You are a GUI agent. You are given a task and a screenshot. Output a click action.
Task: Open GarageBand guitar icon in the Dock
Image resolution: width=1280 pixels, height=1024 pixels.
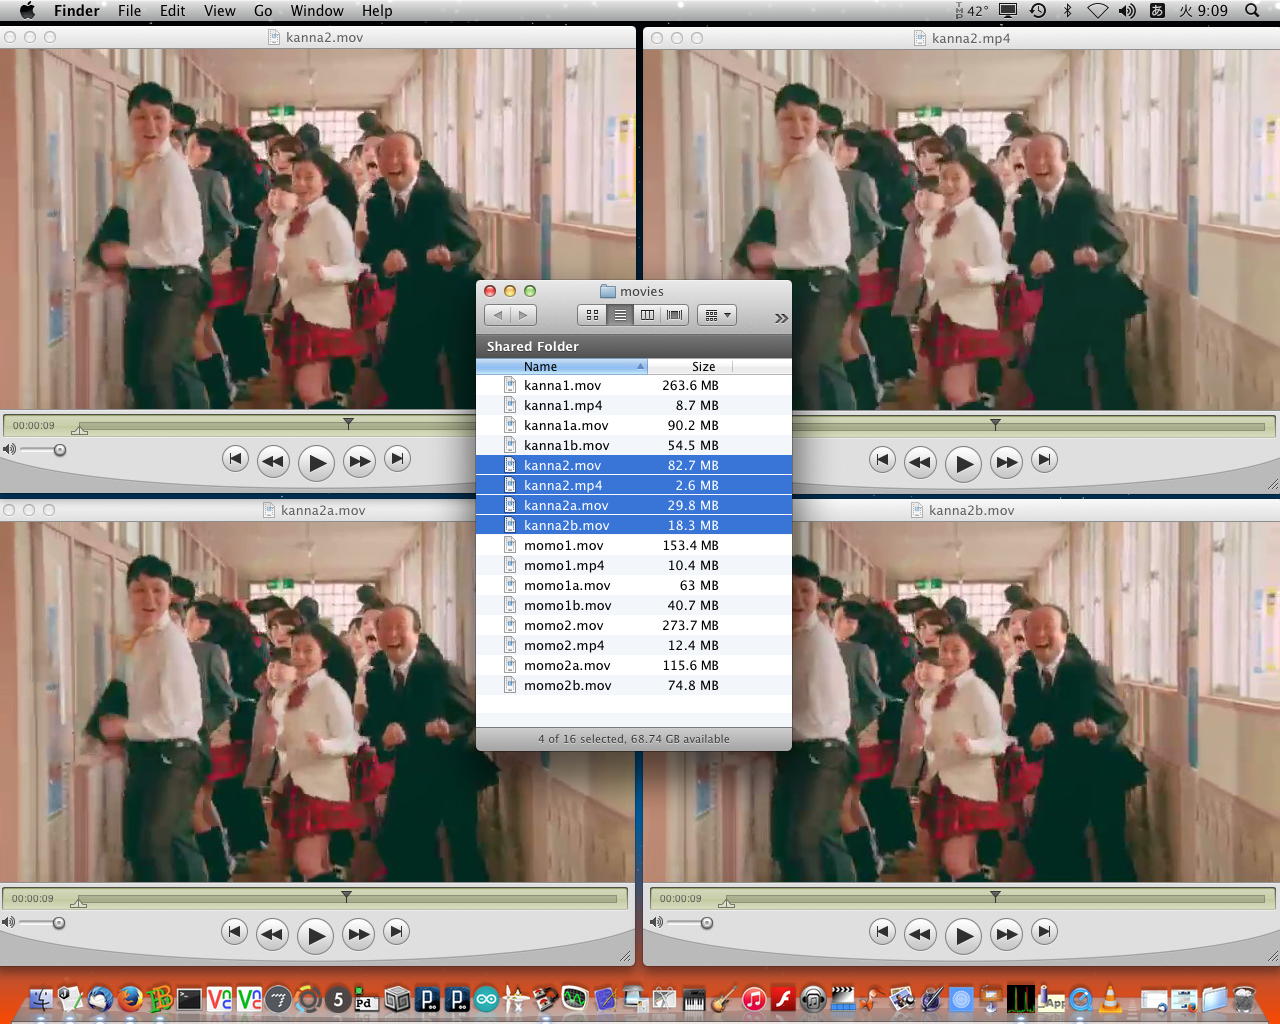724,998
